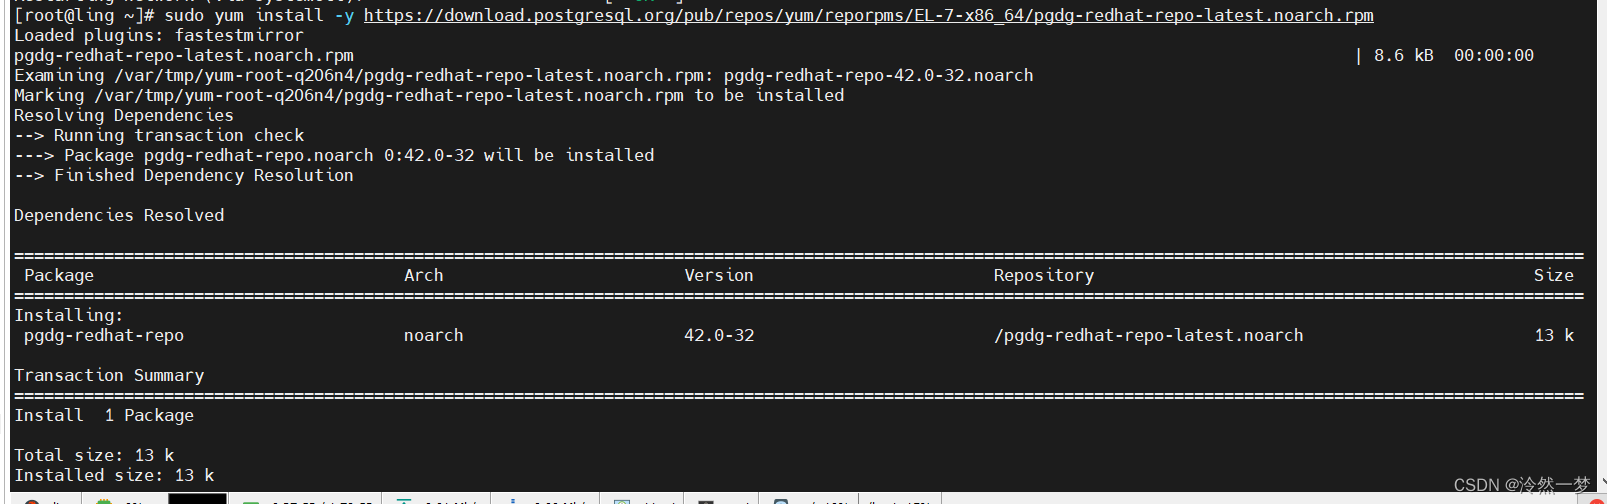Screen dimensions: 1607x504
Task: Click the 'Installed size: 13 k' line
Action: tap(114, 475)
